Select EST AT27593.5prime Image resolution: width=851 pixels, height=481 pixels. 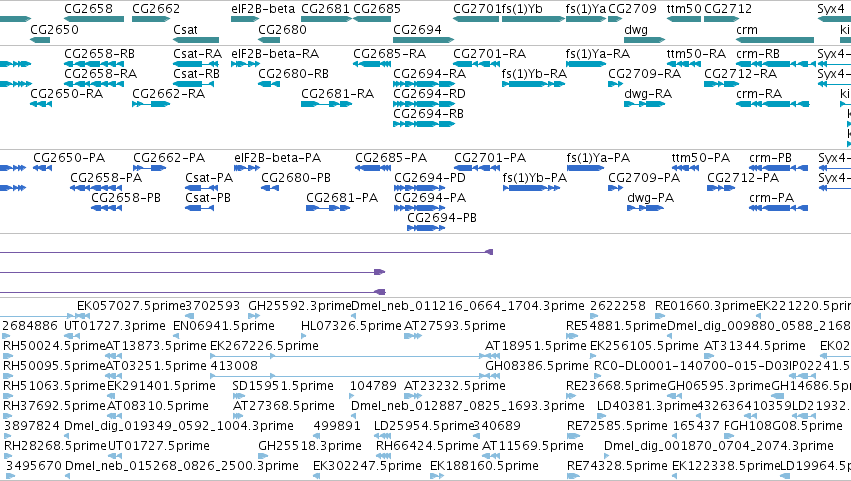pyautogui.click(x=413, y=336)
